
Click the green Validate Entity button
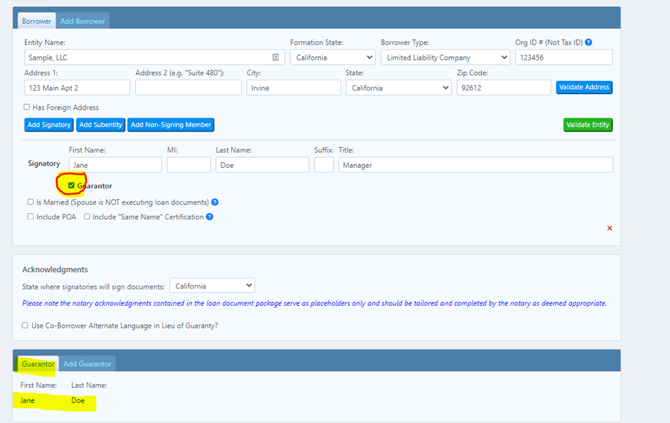coord(588,125)
